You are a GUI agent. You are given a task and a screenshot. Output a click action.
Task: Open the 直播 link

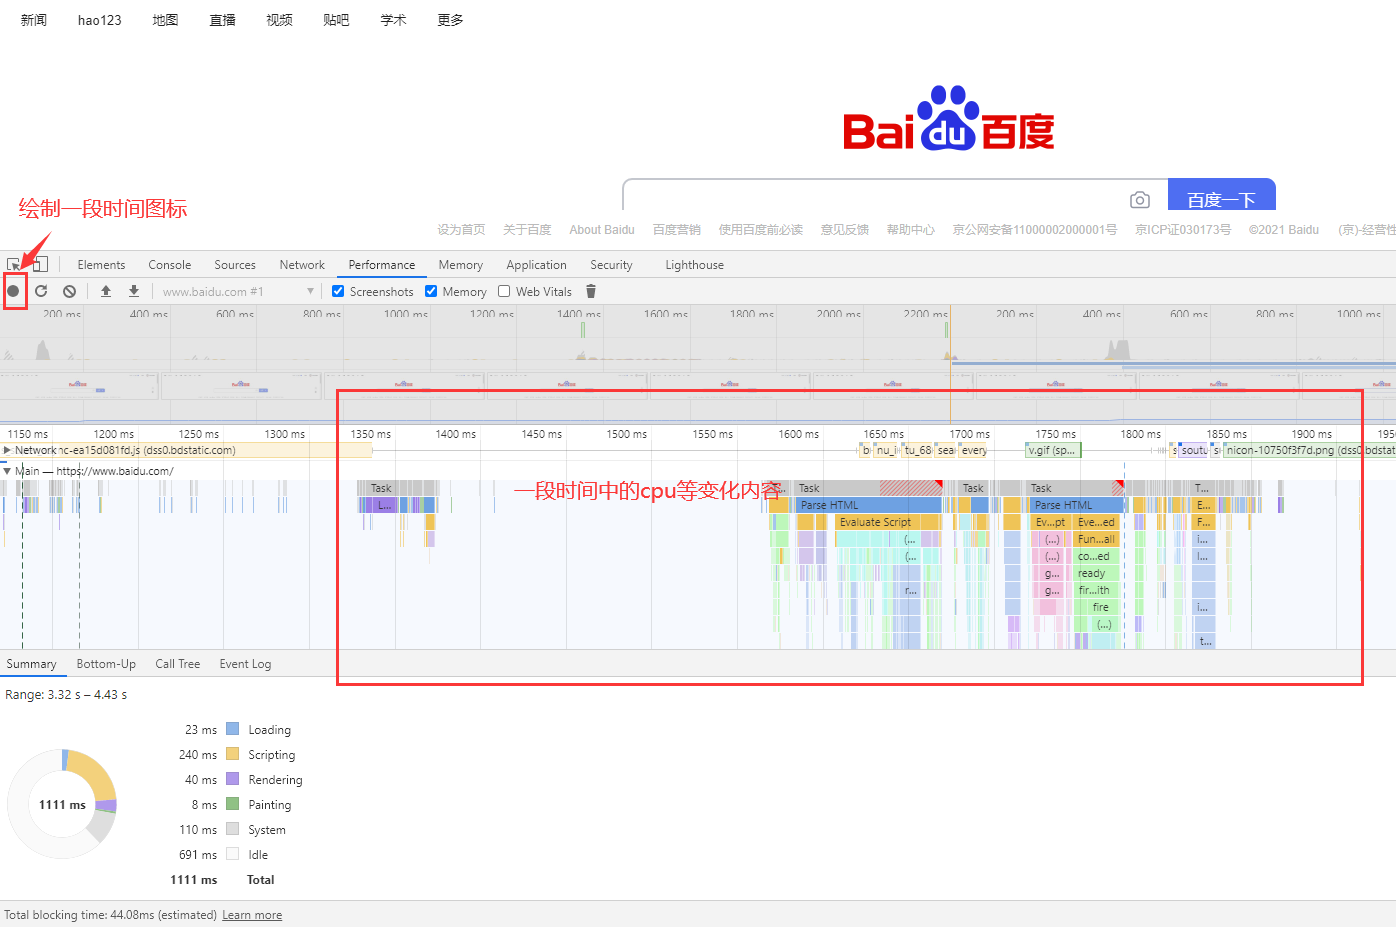223,20
